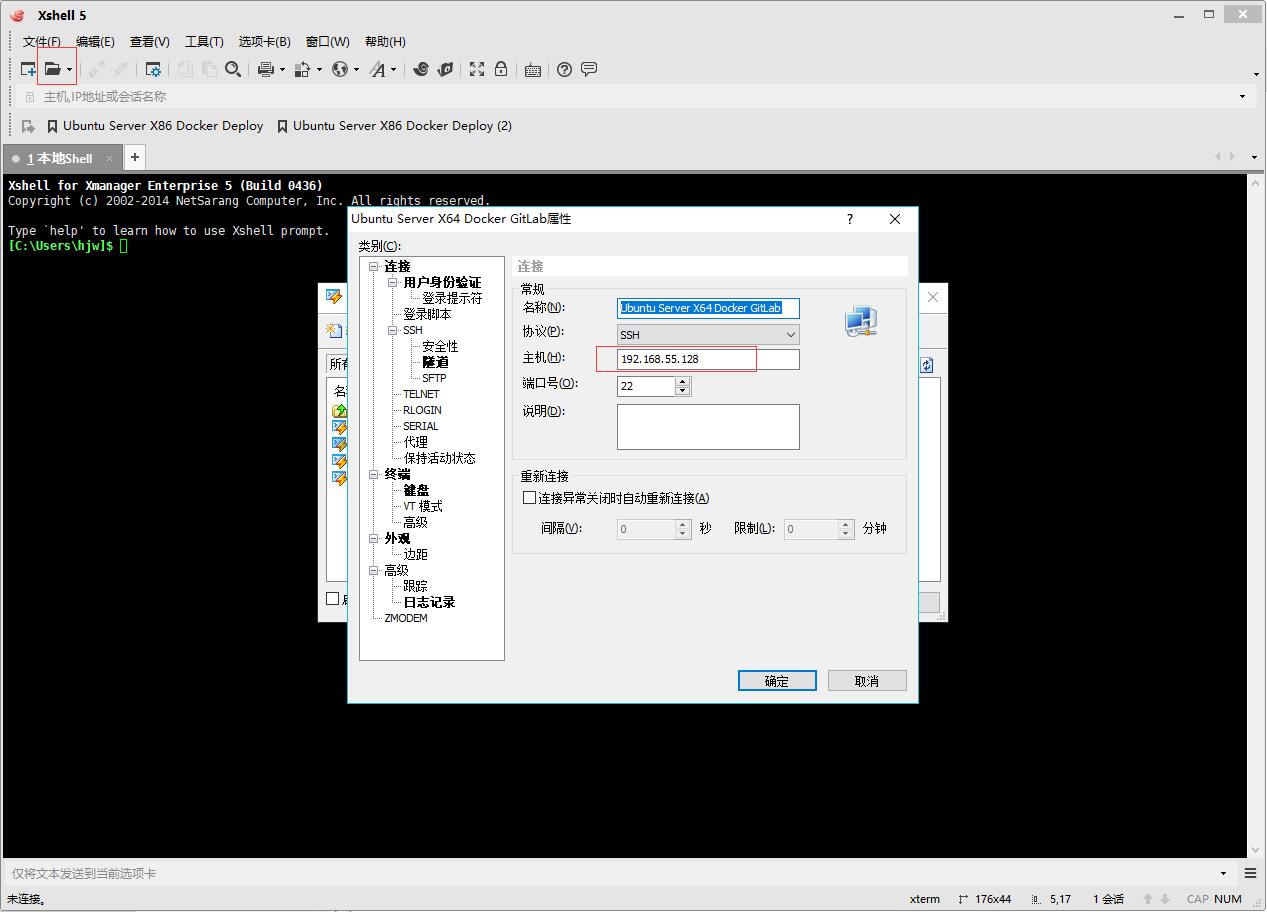1267x912 pixels.
Task: Open the protocol dropdown showing SSH
Action: pos(792,334)
